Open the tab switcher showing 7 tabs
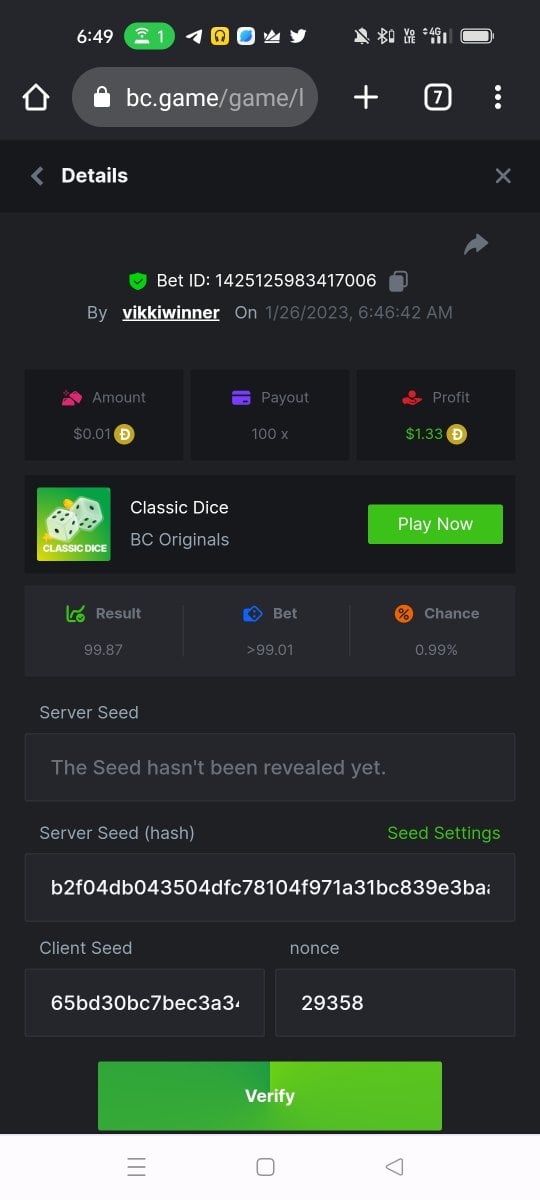 [437, 97]
